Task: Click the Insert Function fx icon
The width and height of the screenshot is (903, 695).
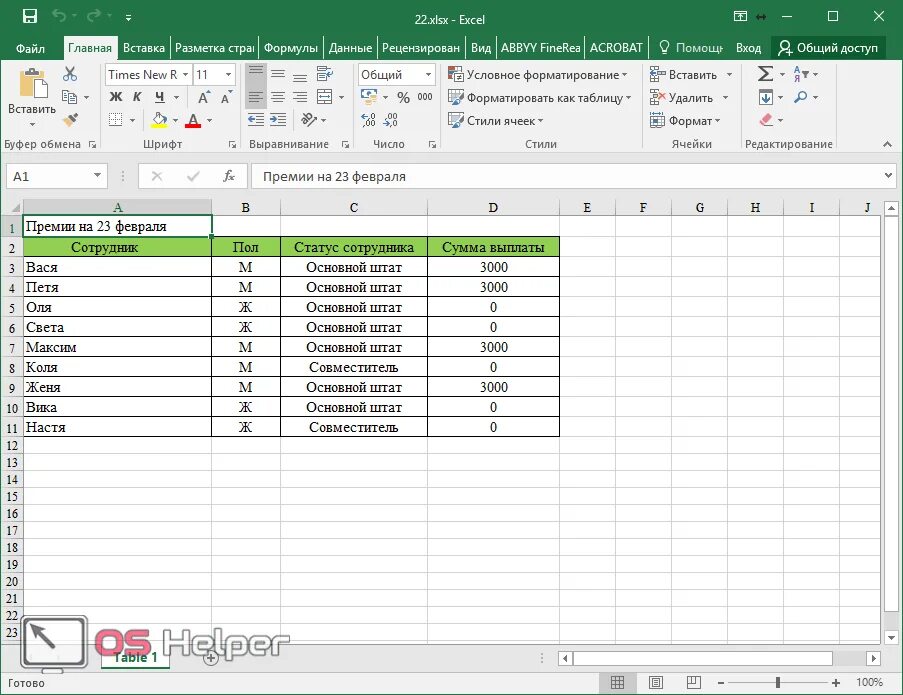Action: click(229, 176)
